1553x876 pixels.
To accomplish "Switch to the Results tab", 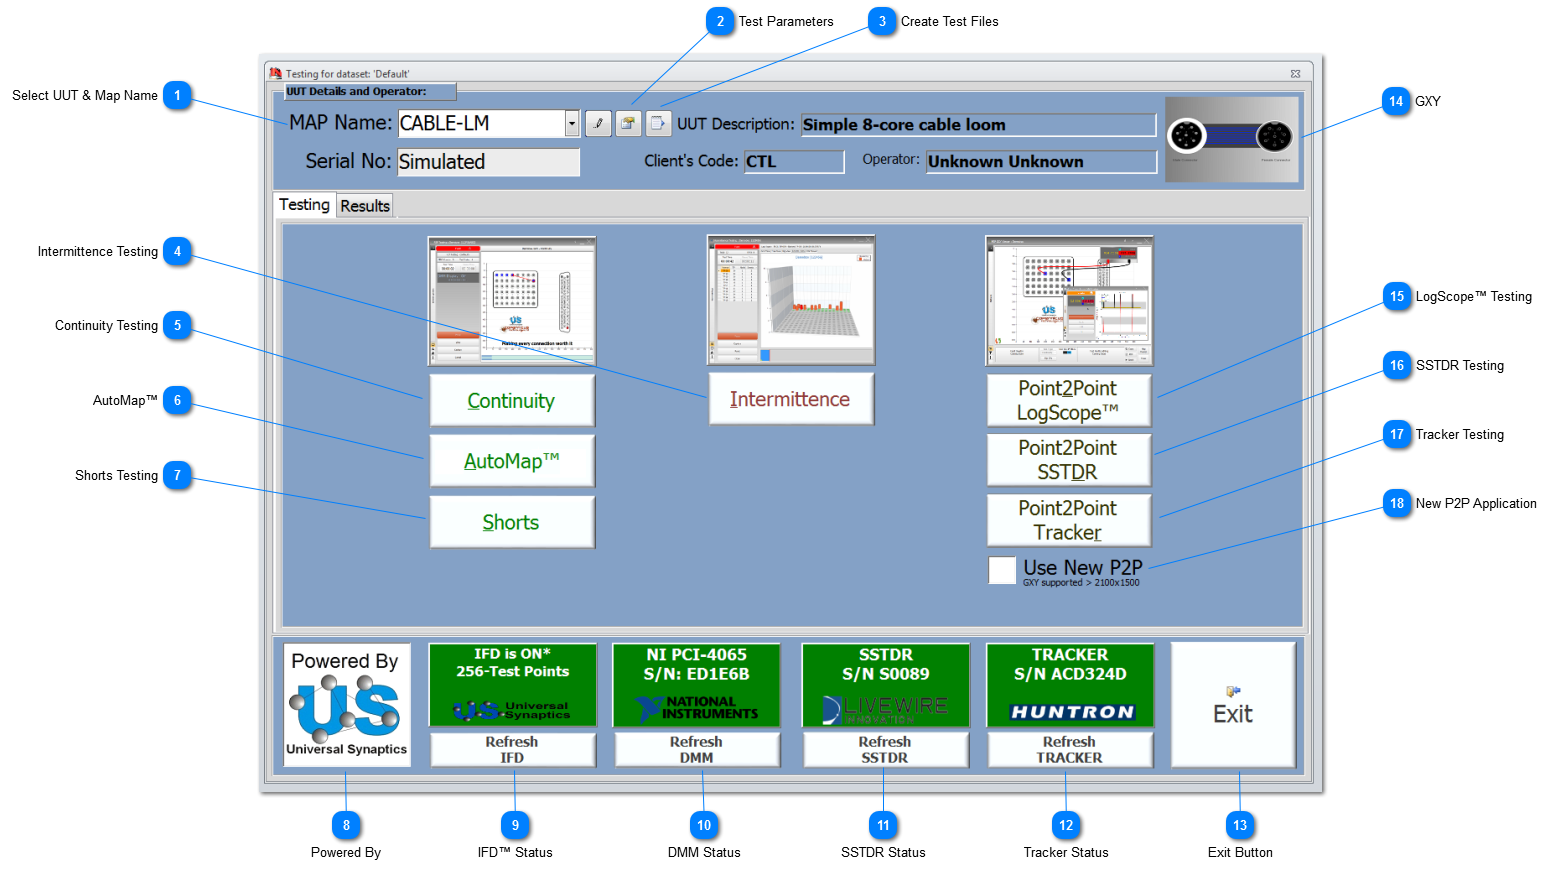I will click(365, 205).
